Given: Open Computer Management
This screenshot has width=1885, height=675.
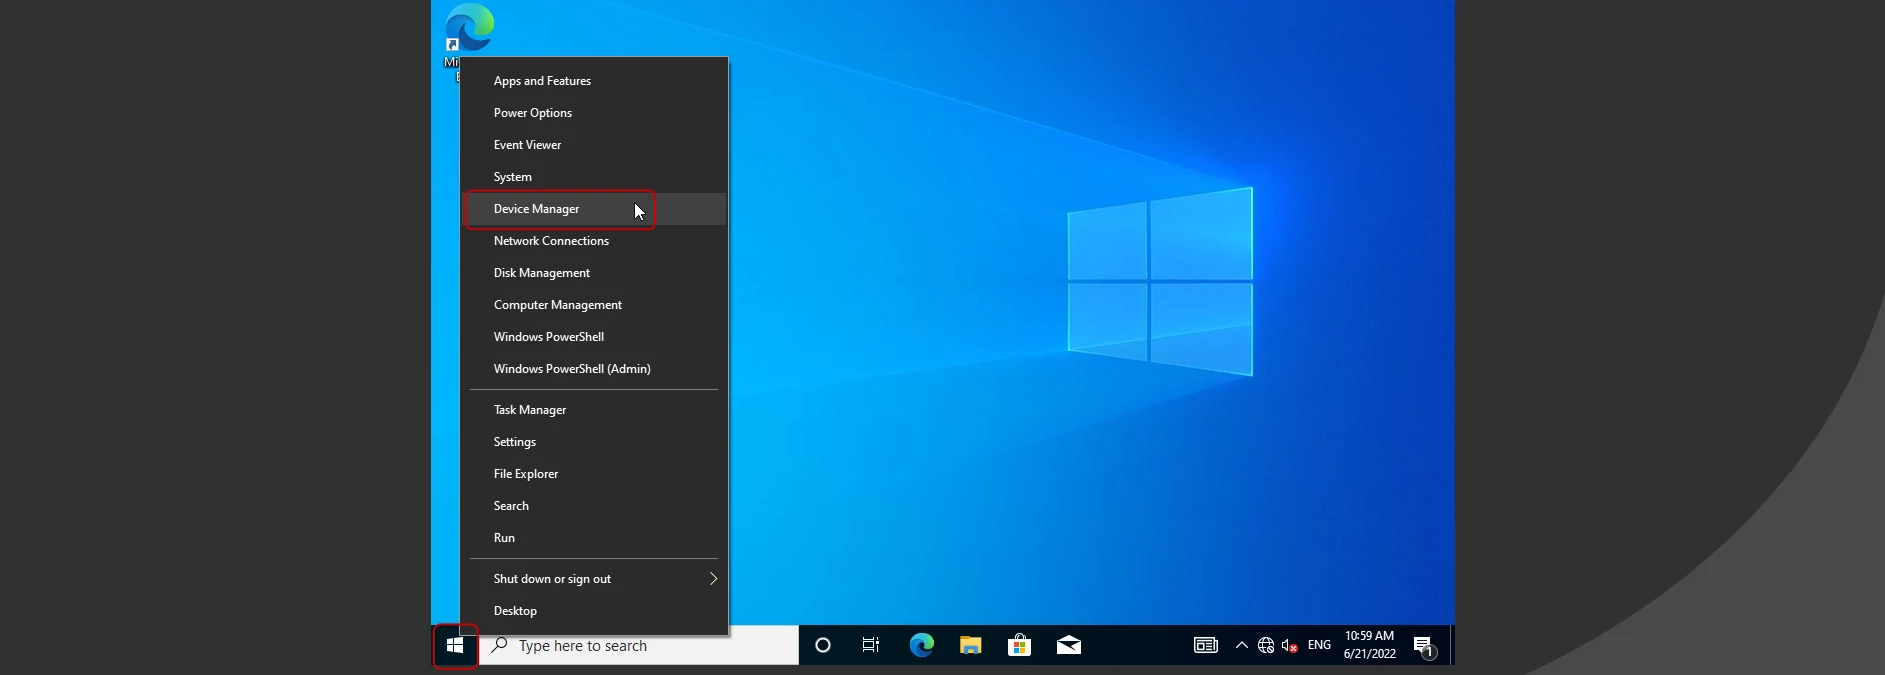Looking at the screenshot, I should tap(594, 305).
